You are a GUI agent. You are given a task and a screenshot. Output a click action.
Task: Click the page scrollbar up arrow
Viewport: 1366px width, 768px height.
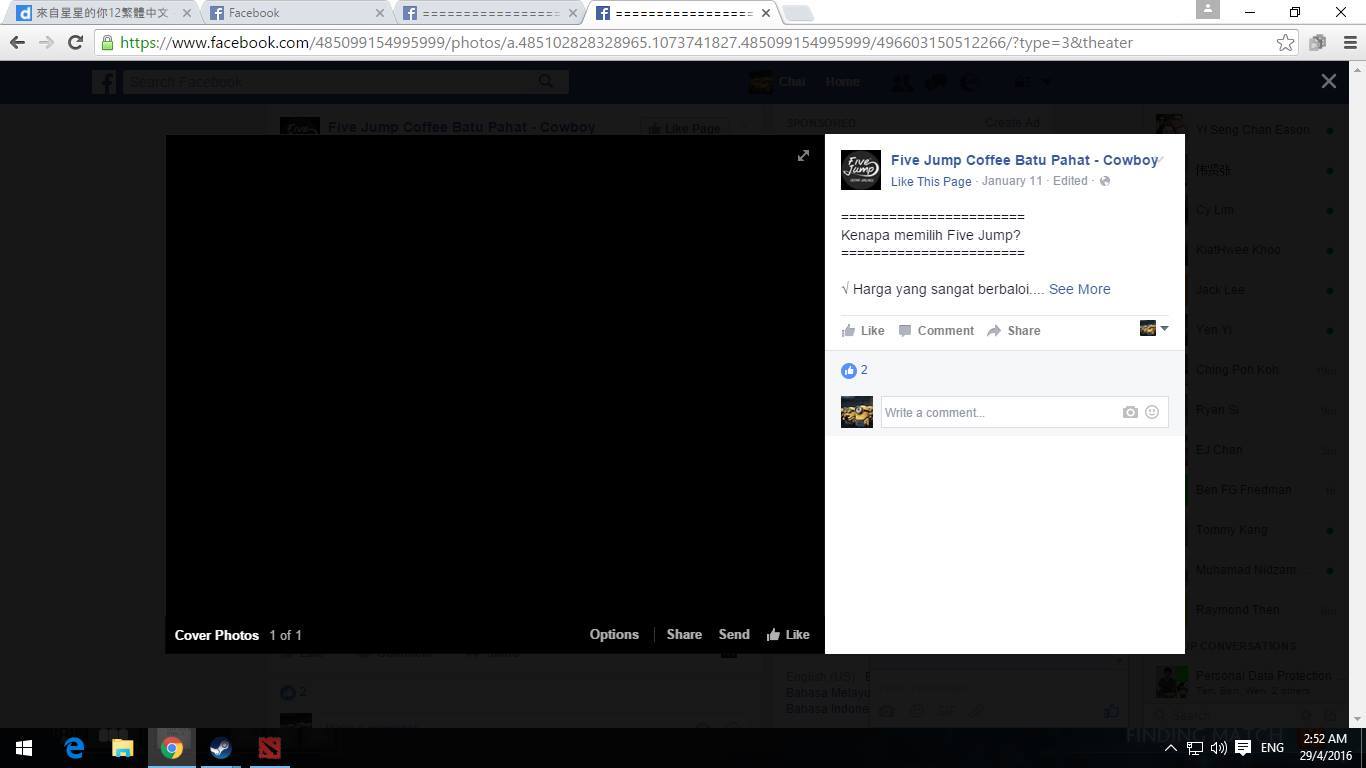coord(1357,69)
